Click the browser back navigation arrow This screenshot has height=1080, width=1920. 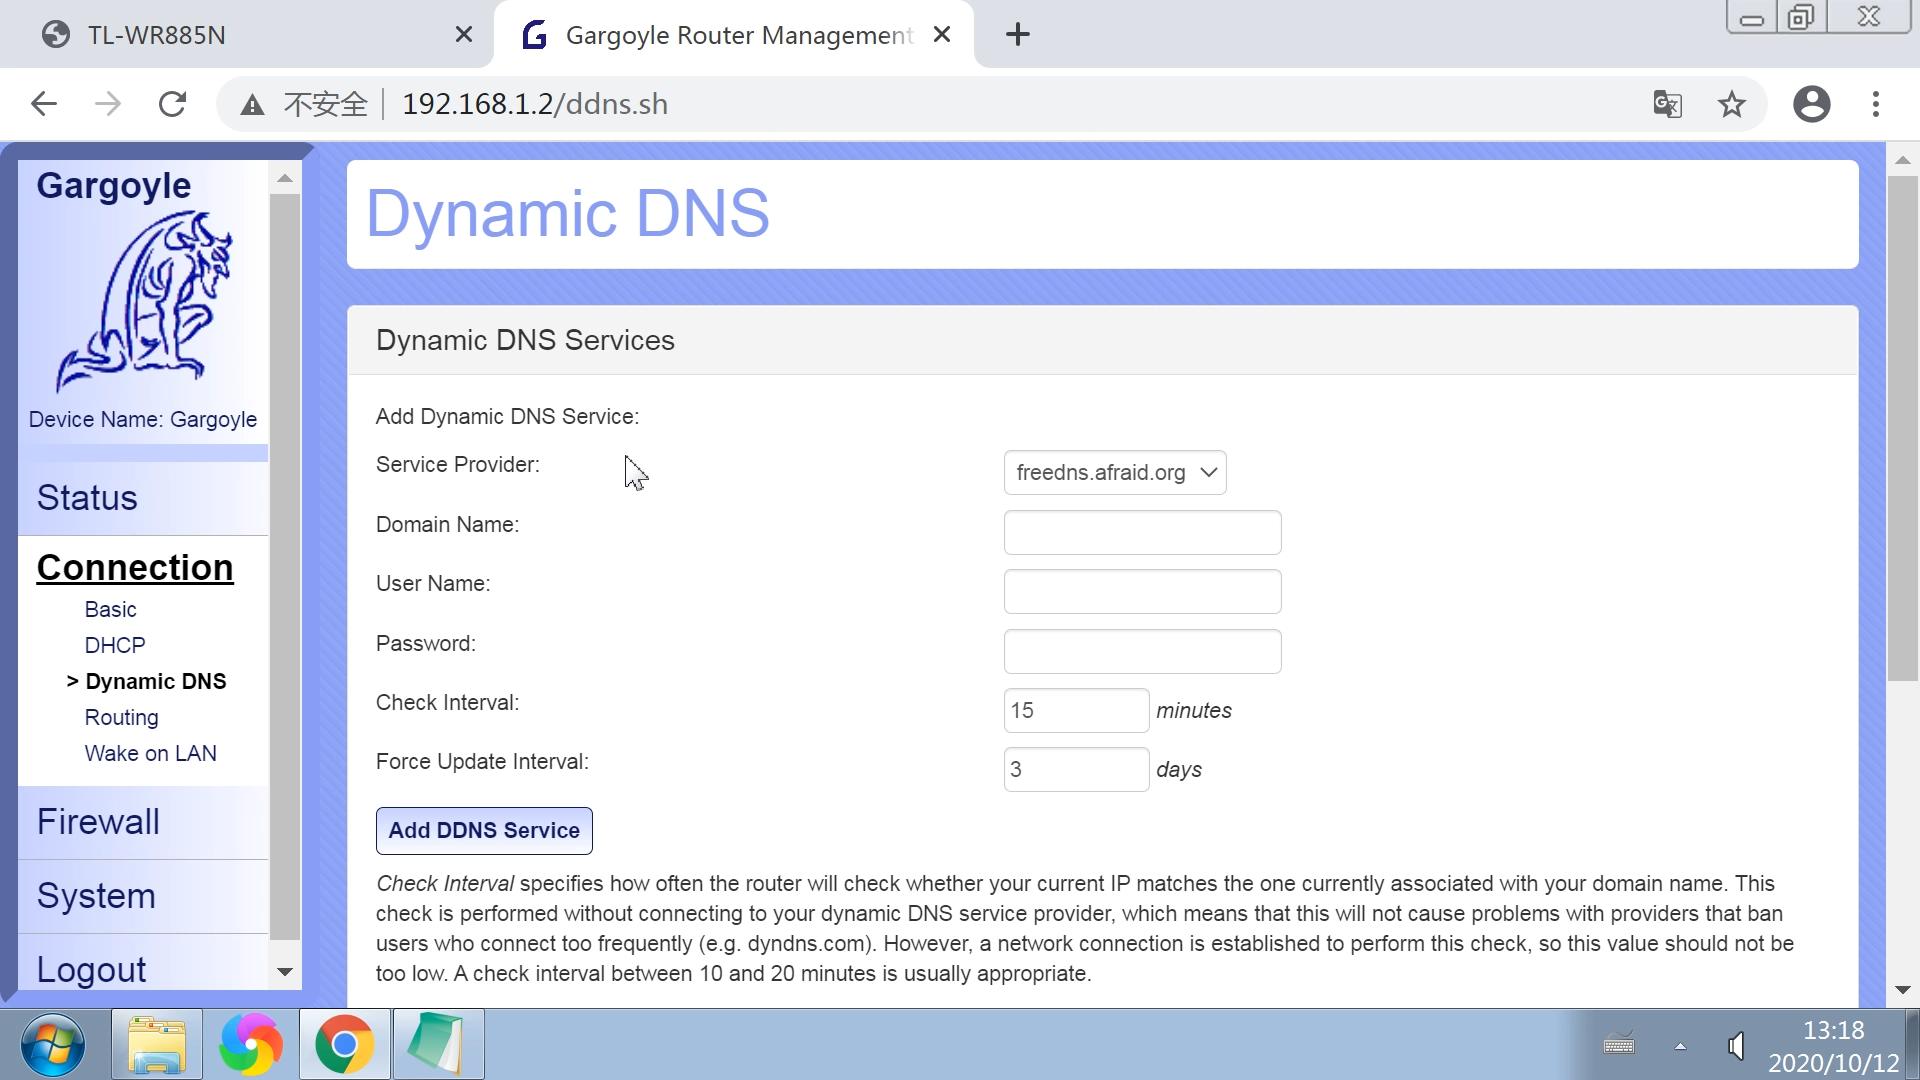pos(46,103)
